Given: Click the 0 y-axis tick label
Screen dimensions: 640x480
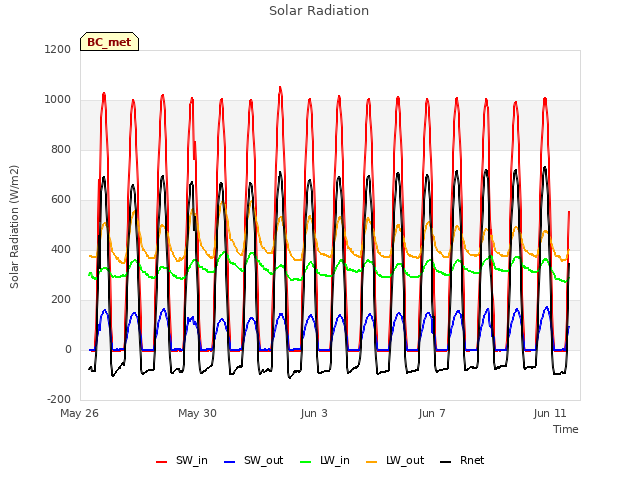Looking at the screenshot, I should (x=68, y=349).
